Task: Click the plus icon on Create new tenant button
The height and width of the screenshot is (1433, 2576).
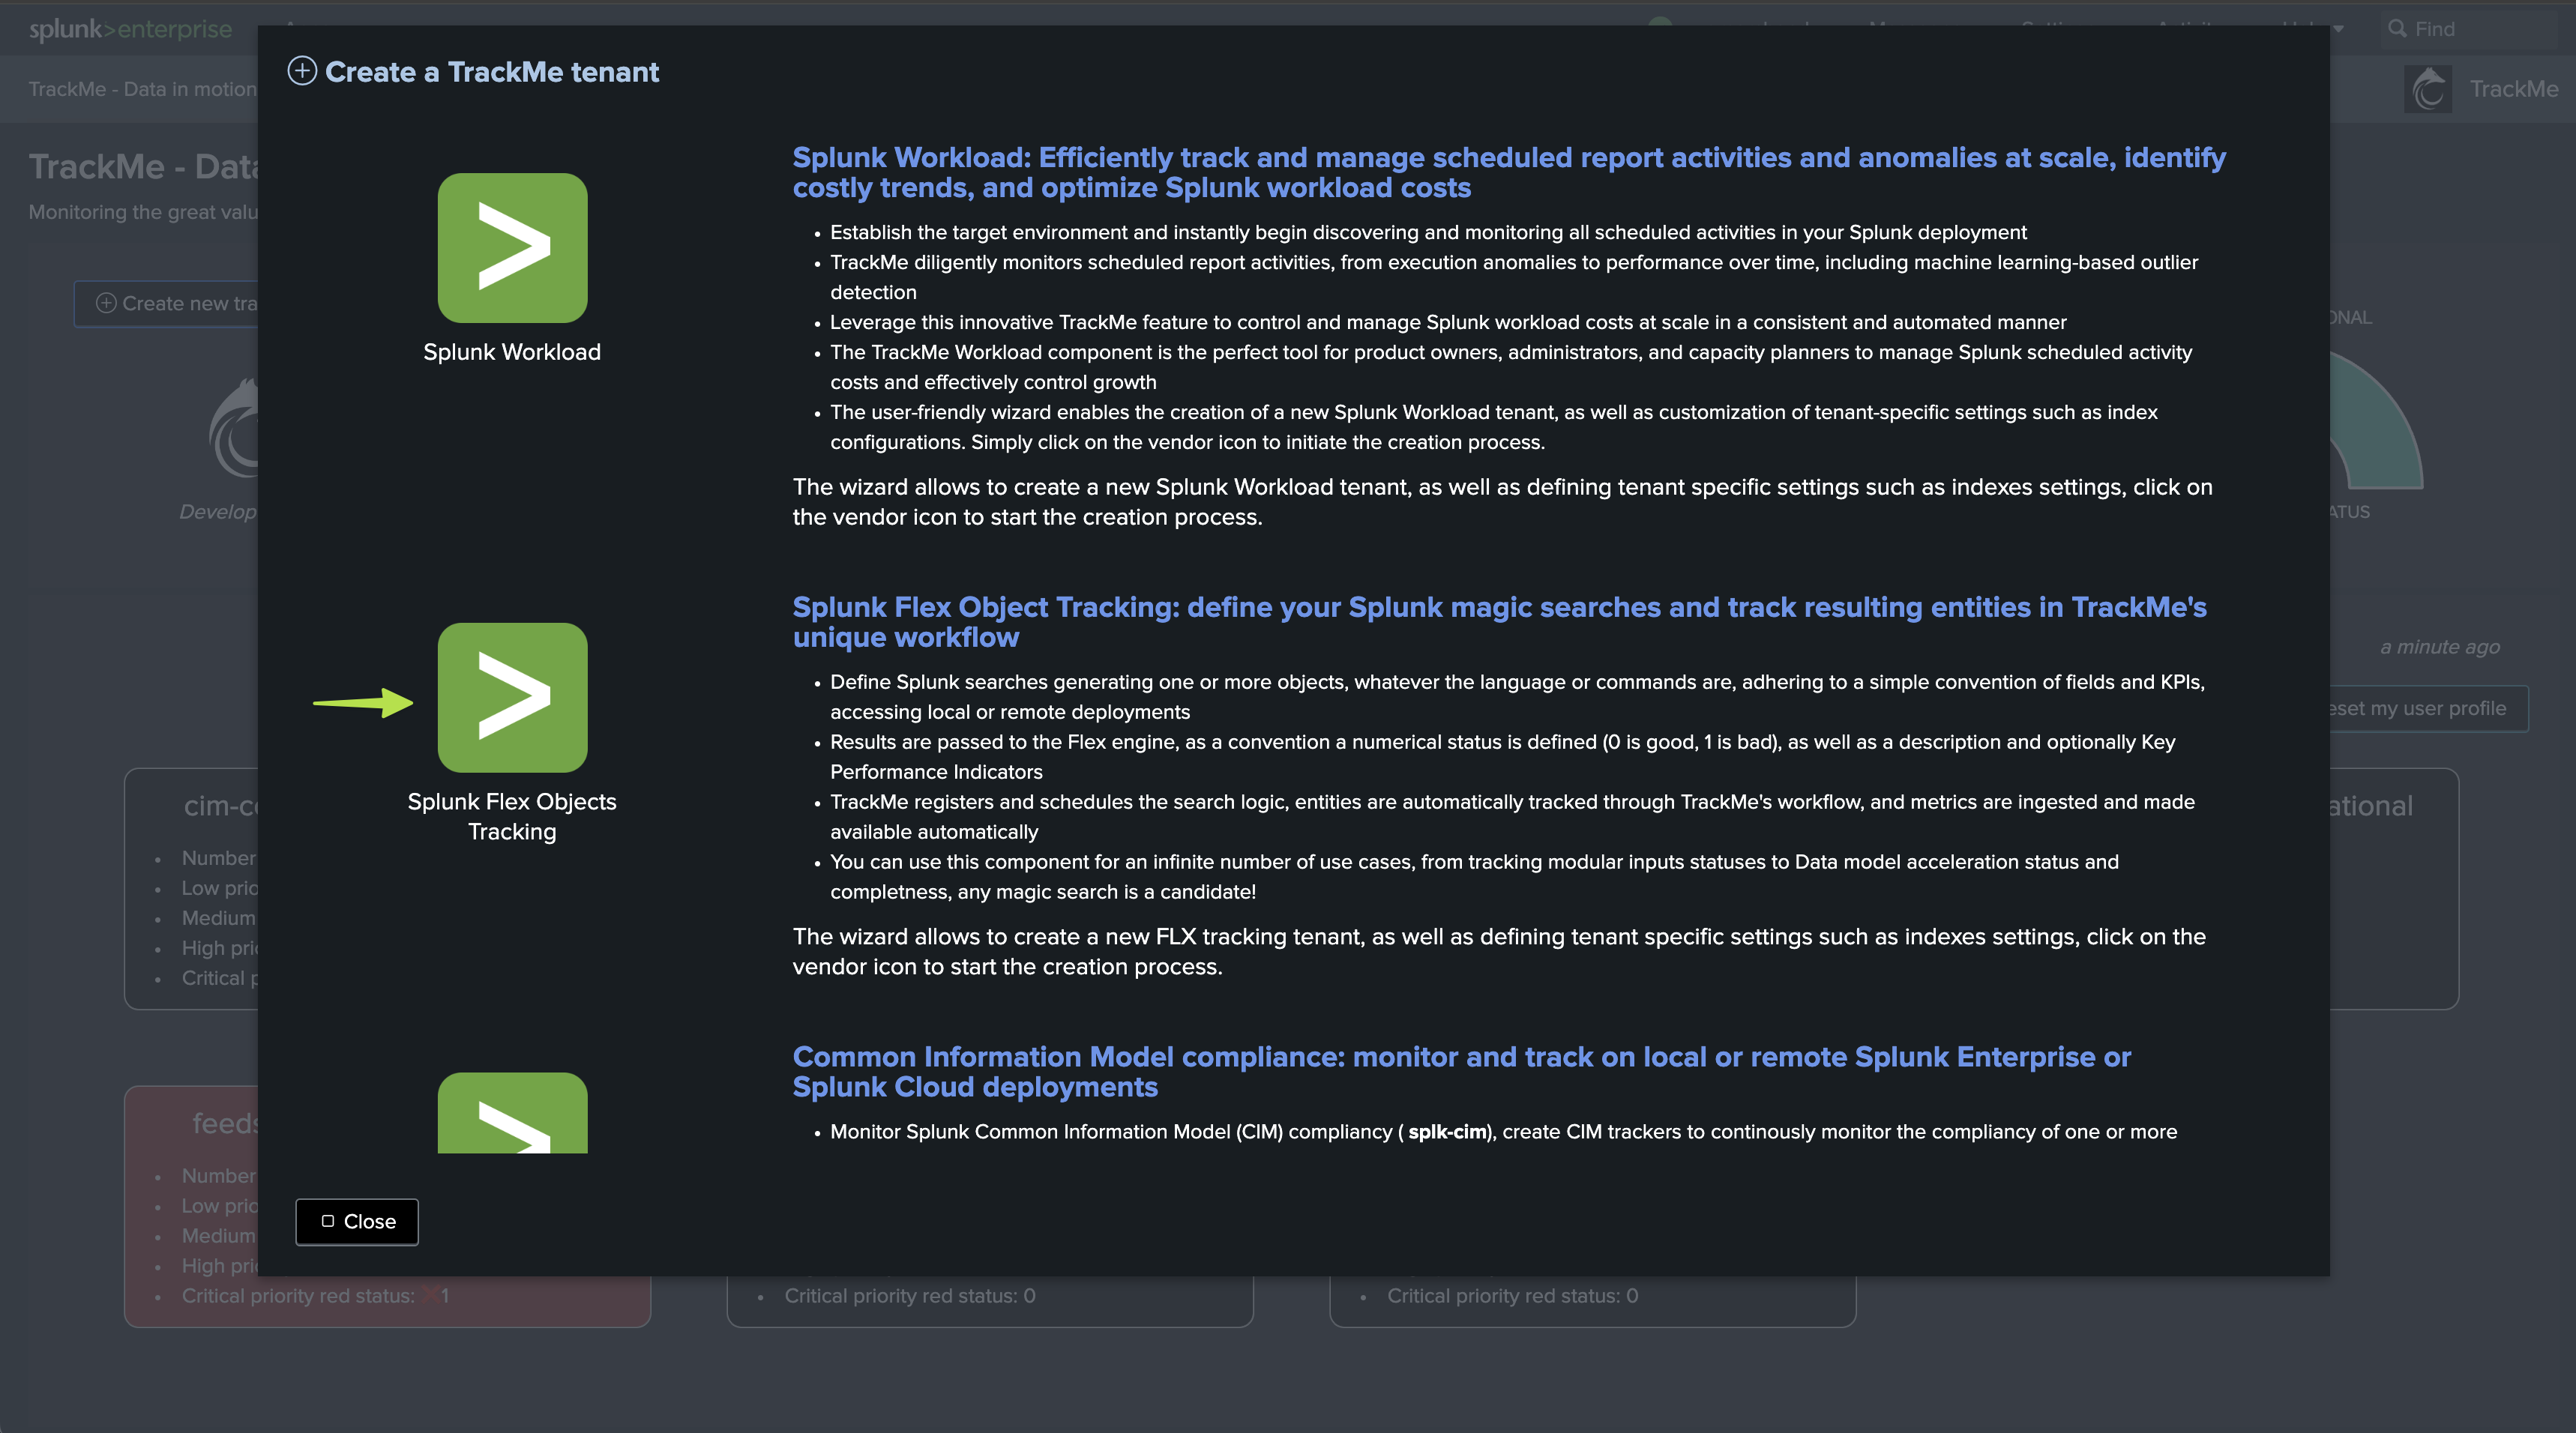Action: (x=106, y=303)
